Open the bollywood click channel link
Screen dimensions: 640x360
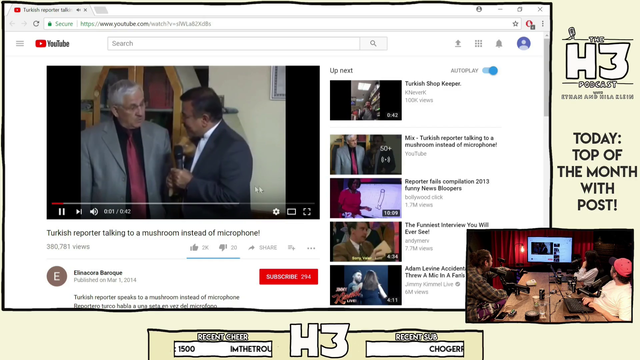pyautogui.click(x=424, y=197)
